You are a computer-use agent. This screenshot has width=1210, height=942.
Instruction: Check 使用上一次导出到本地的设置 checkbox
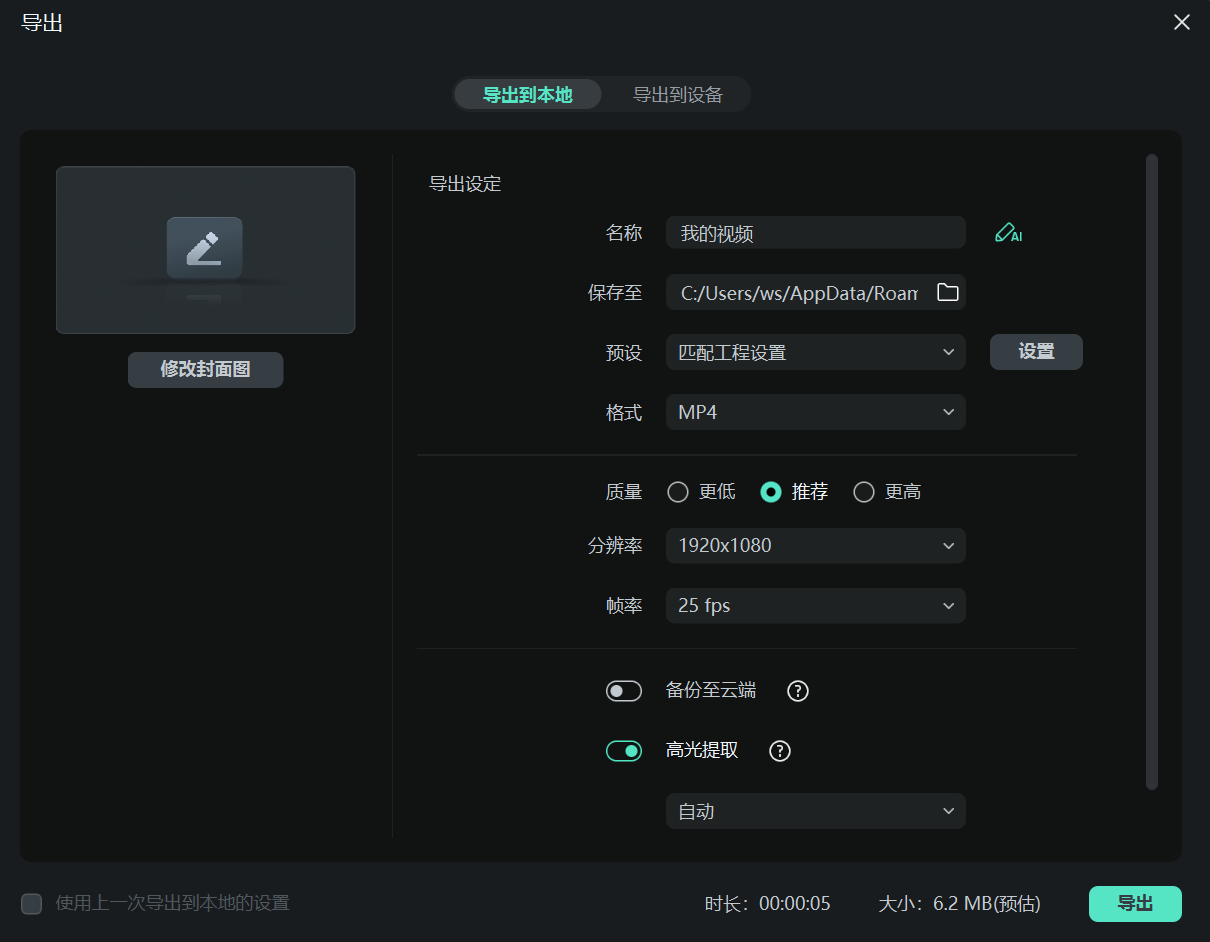32,904
